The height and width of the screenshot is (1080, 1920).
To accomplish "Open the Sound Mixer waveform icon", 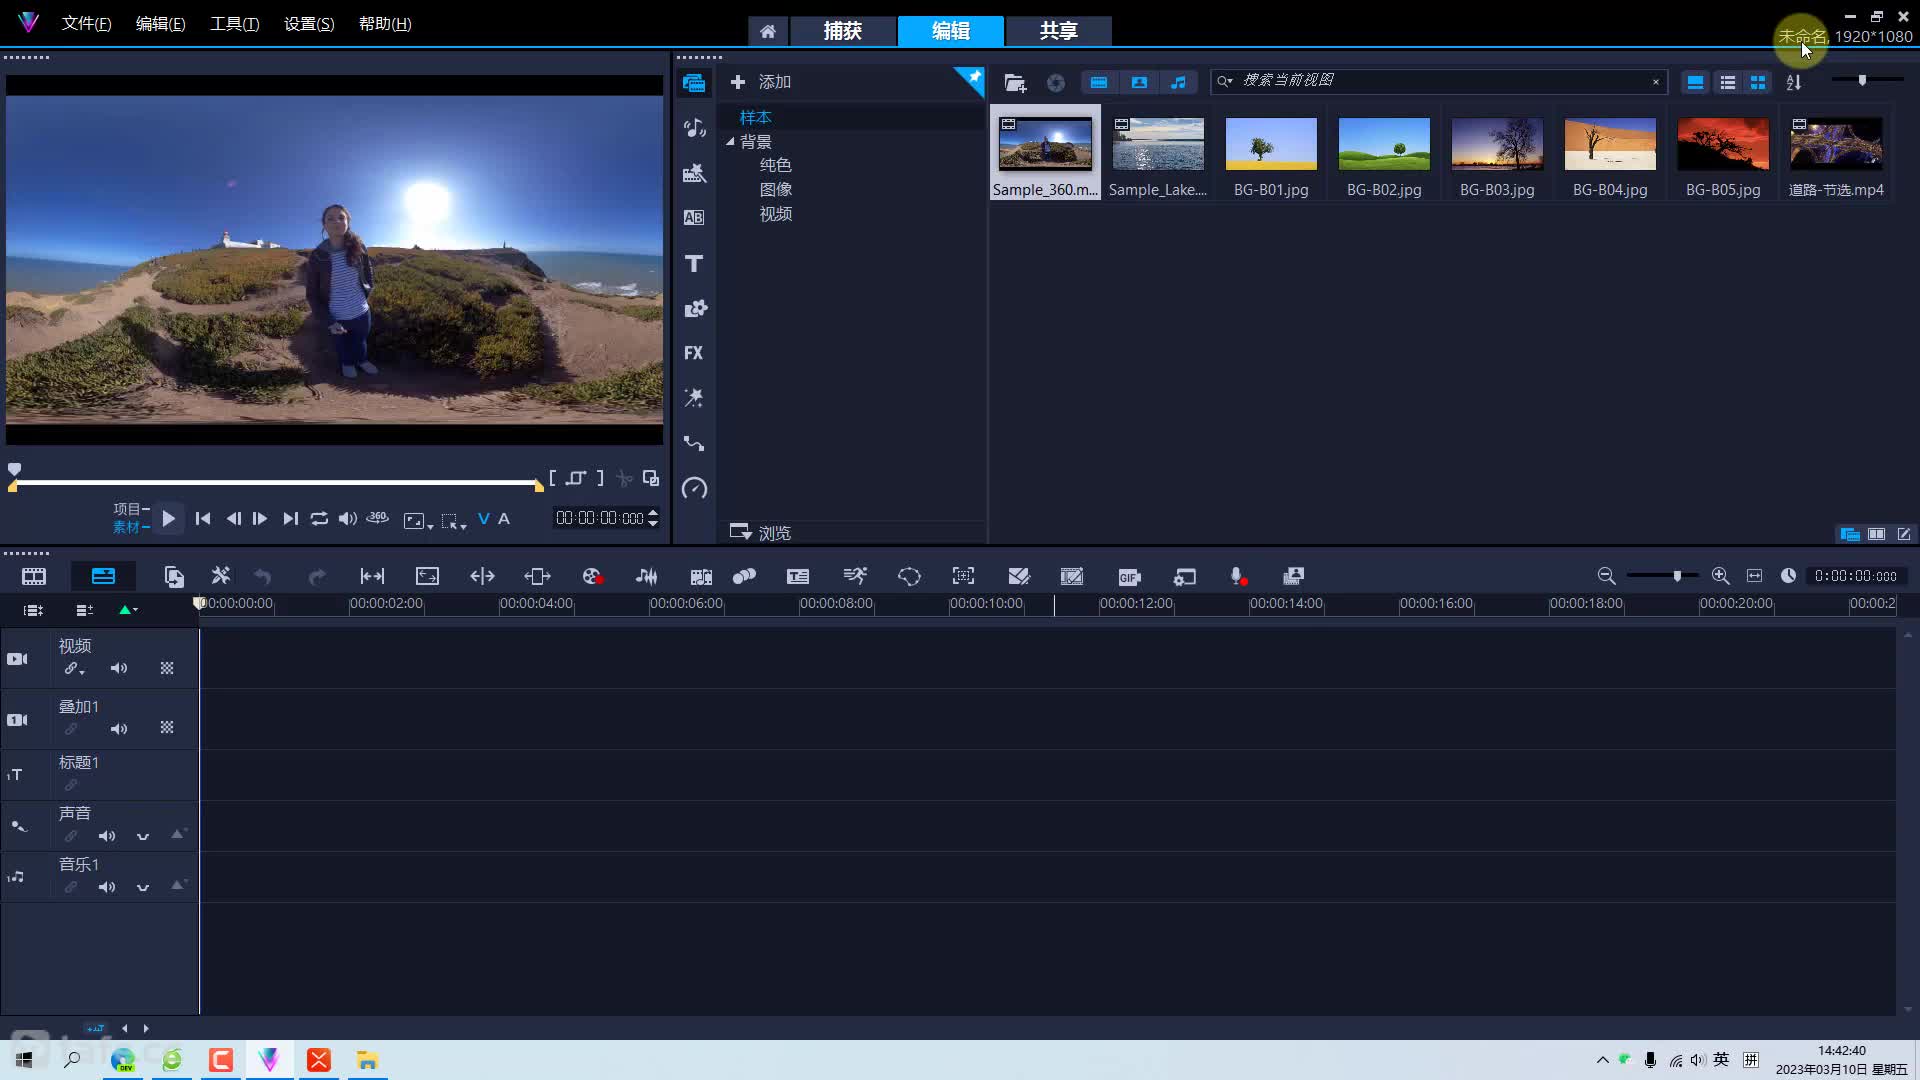I will tap(647, 577).
